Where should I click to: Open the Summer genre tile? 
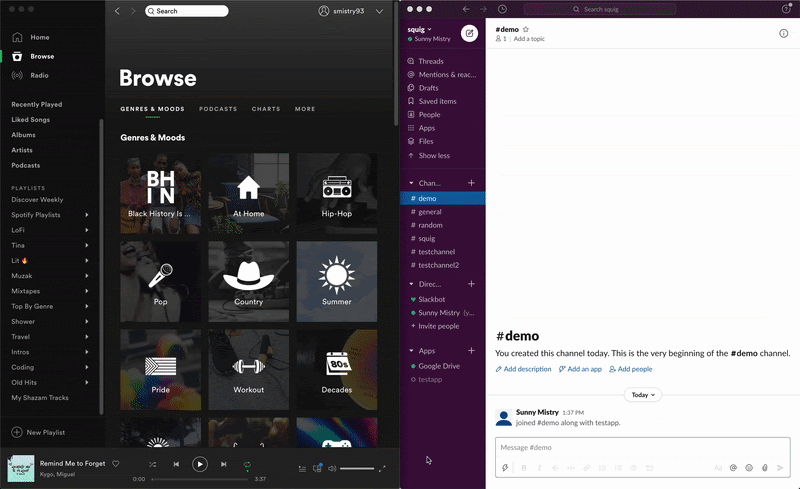pos(337,282)
